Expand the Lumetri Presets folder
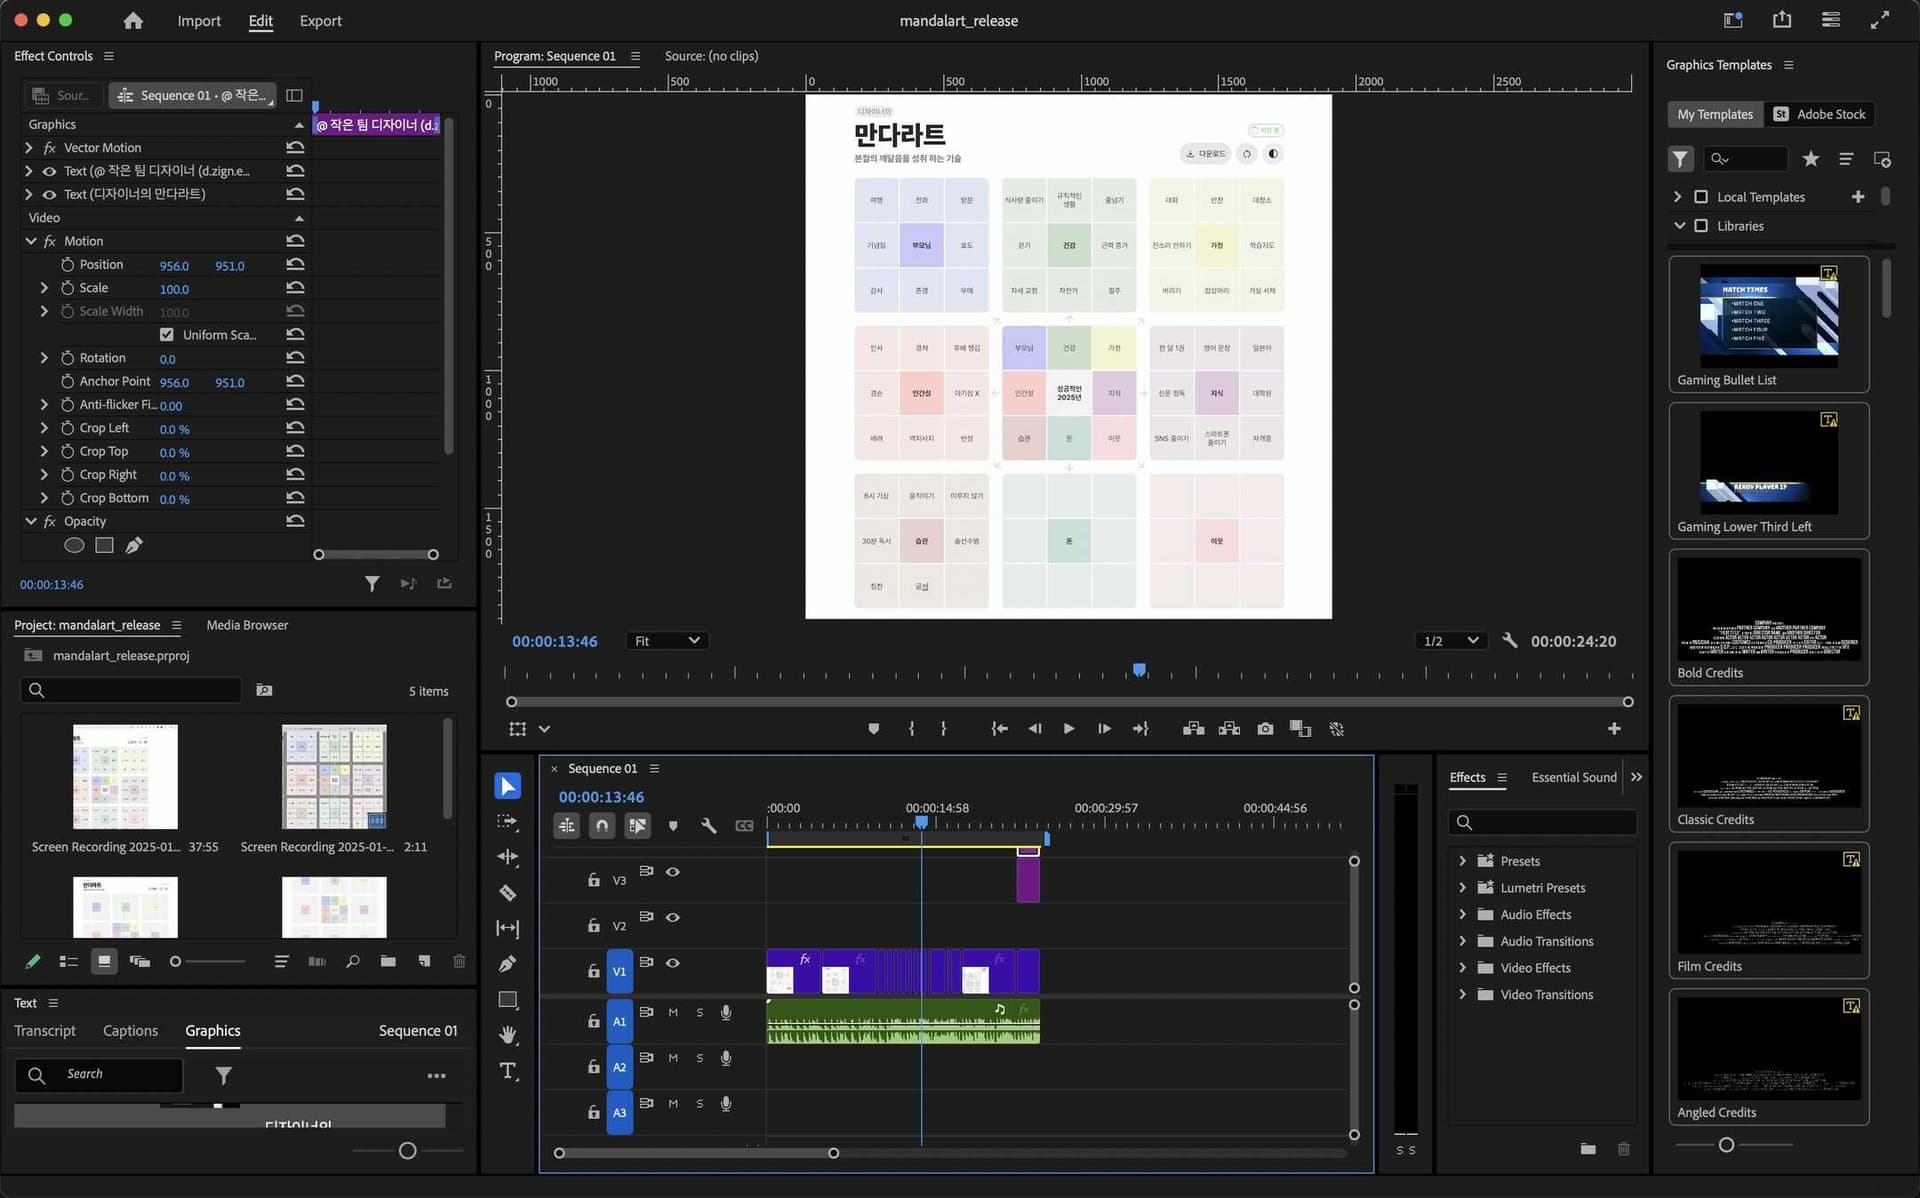Image resolution: width=1920 pixels, height=1198 pixels. click(x=1462, y=888)
